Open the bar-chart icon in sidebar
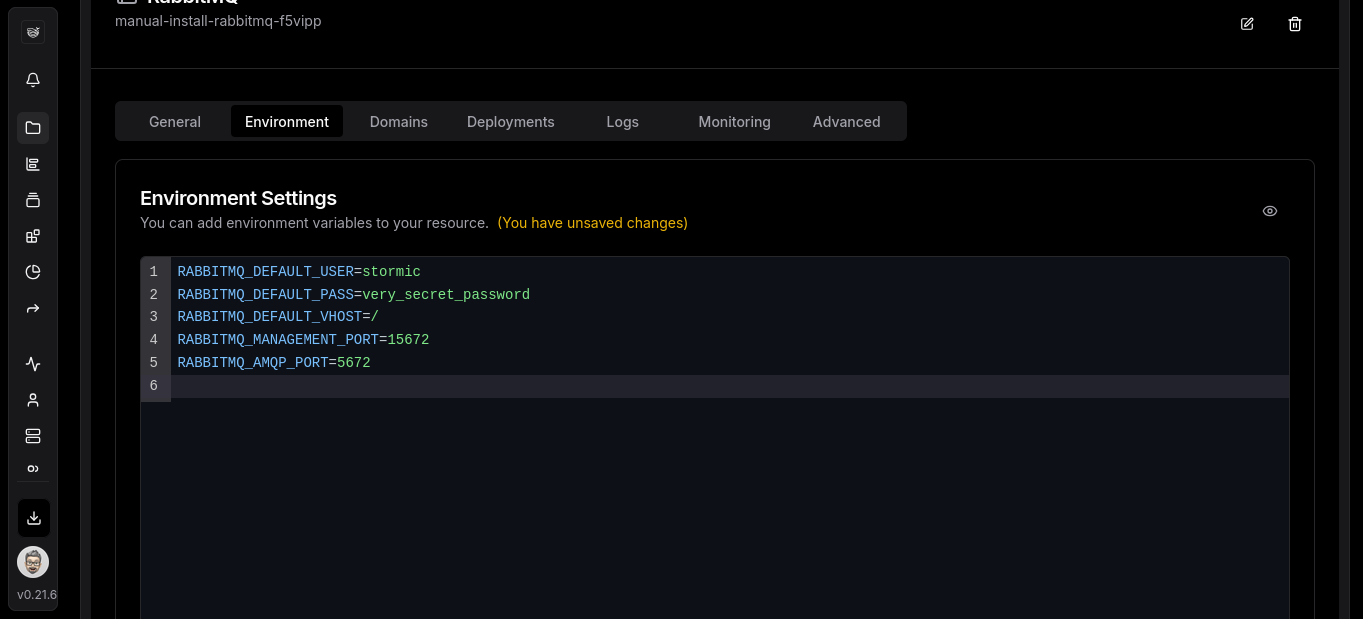This screenshot has width=1363, height=619. click(33, 164)
